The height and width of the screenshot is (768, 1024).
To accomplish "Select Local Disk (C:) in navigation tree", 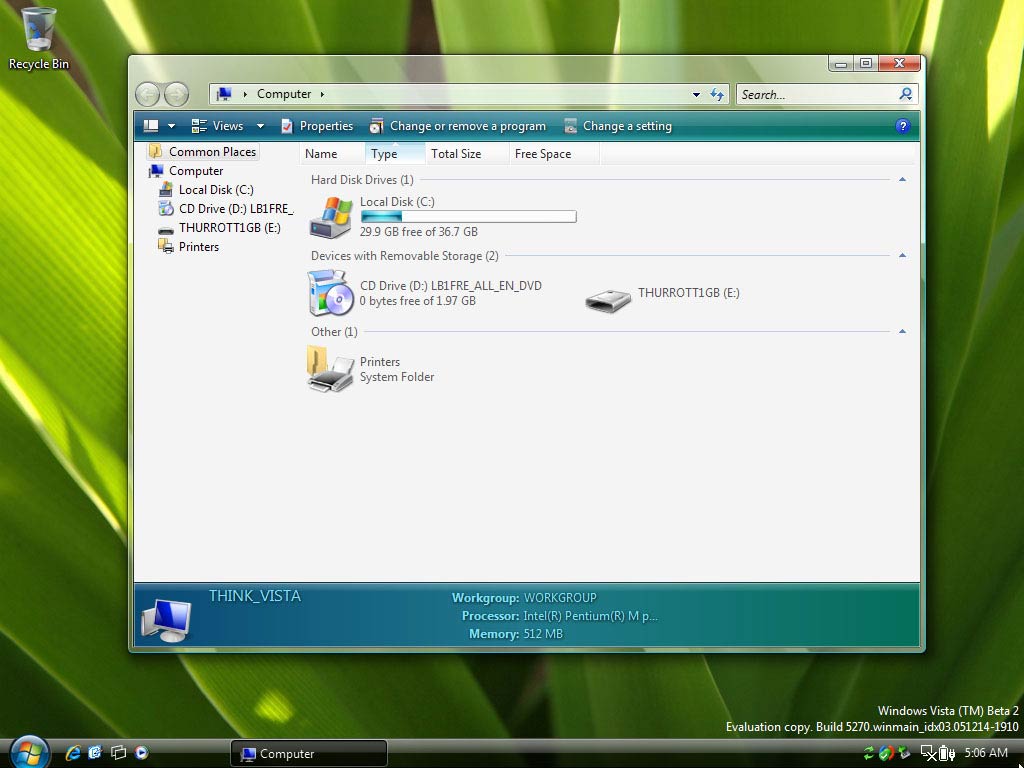I will pyautogui.click(x=206, y=190).
